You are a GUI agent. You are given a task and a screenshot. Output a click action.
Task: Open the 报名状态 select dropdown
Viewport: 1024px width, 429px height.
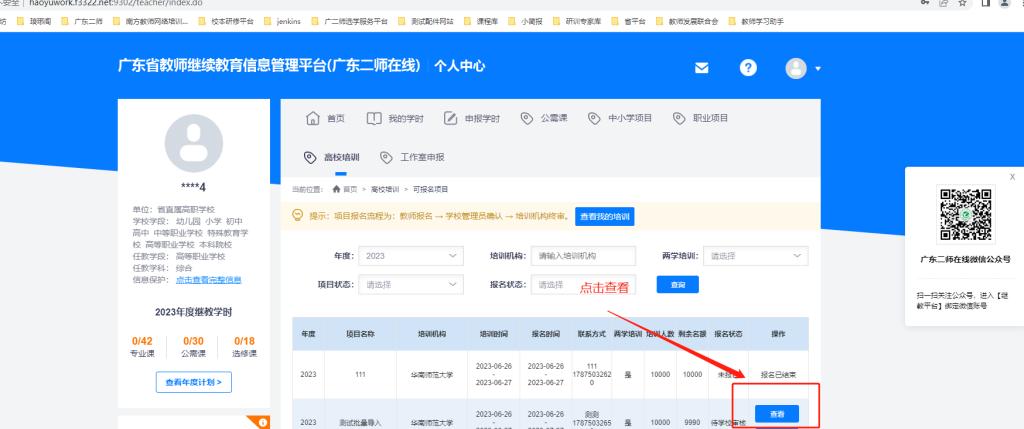[583, 284]
